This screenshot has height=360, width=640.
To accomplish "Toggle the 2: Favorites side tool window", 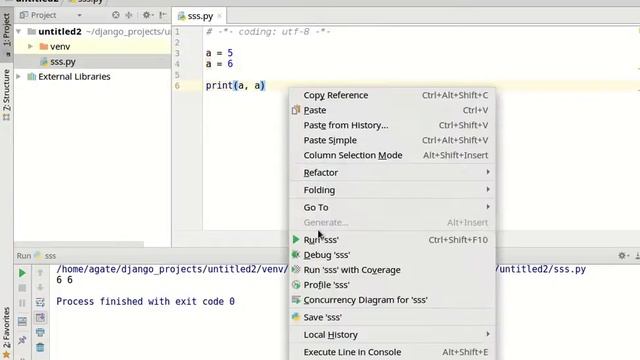I will (6, 328).
